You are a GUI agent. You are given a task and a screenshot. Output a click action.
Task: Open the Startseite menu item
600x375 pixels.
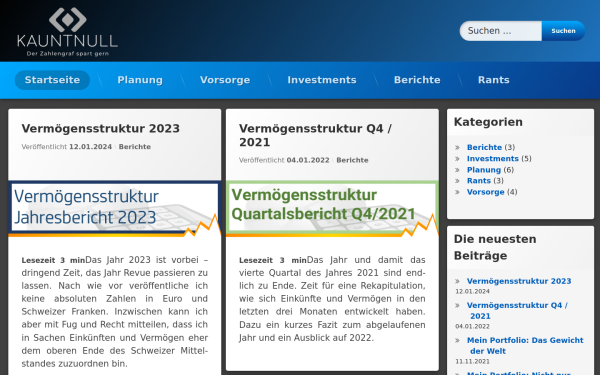52,80
